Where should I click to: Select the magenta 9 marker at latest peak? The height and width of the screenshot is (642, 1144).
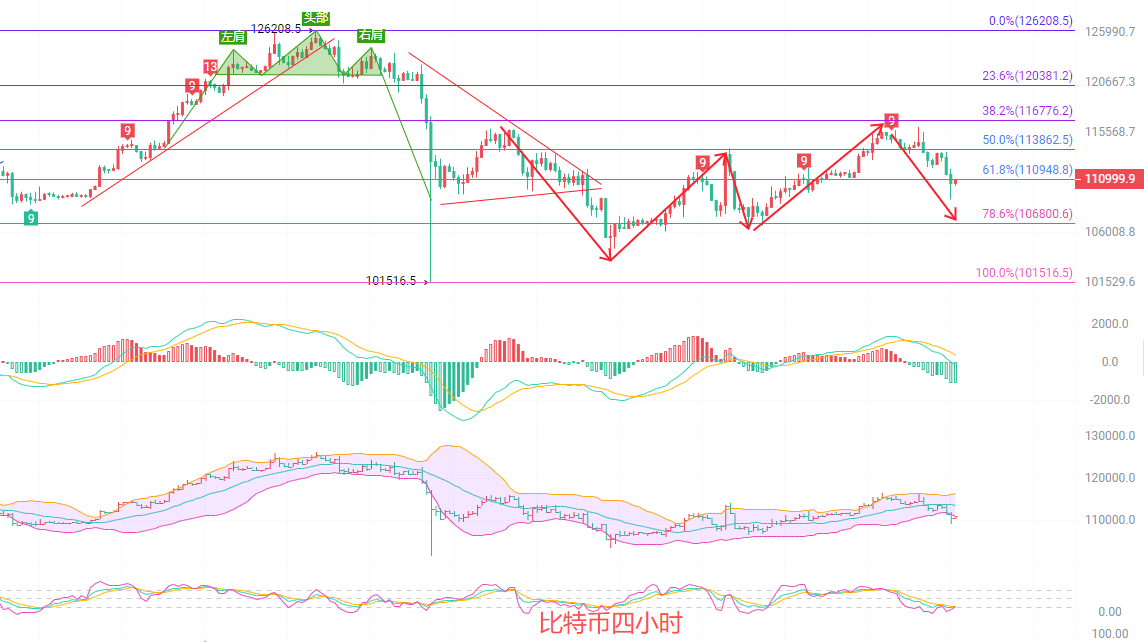pos(890,120)
